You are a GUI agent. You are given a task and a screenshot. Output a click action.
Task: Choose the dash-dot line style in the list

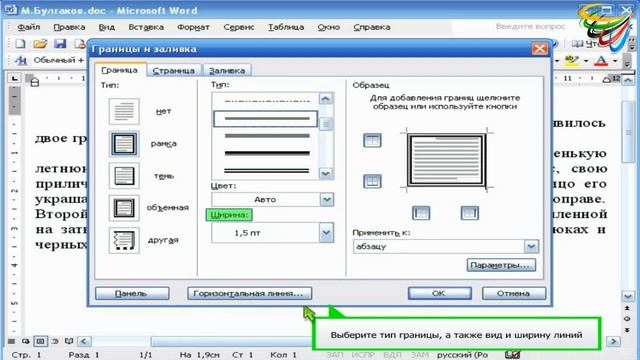266,101
